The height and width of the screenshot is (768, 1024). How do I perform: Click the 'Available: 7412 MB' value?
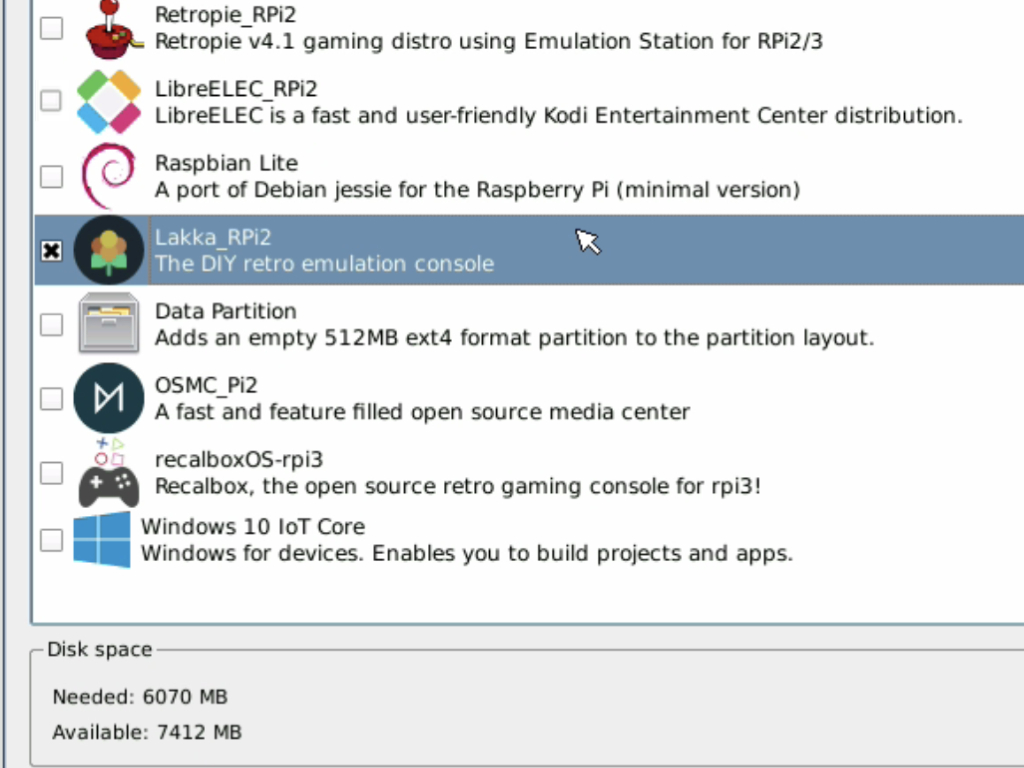point(147,732)
